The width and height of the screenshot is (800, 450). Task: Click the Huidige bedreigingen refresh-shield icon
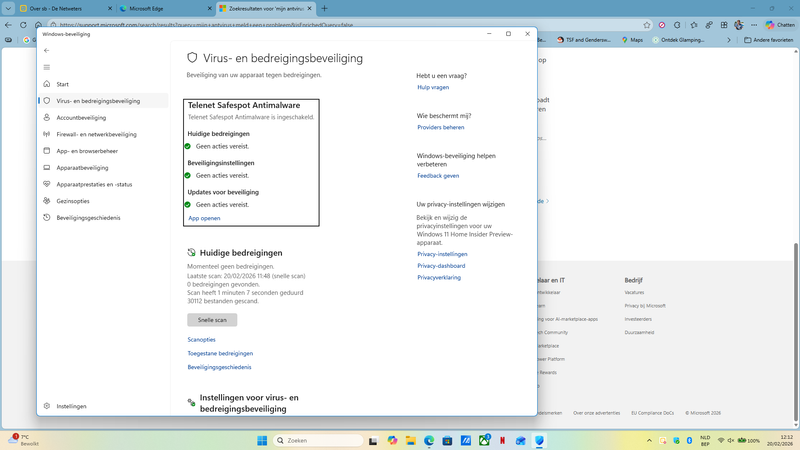tap(191, 253)
